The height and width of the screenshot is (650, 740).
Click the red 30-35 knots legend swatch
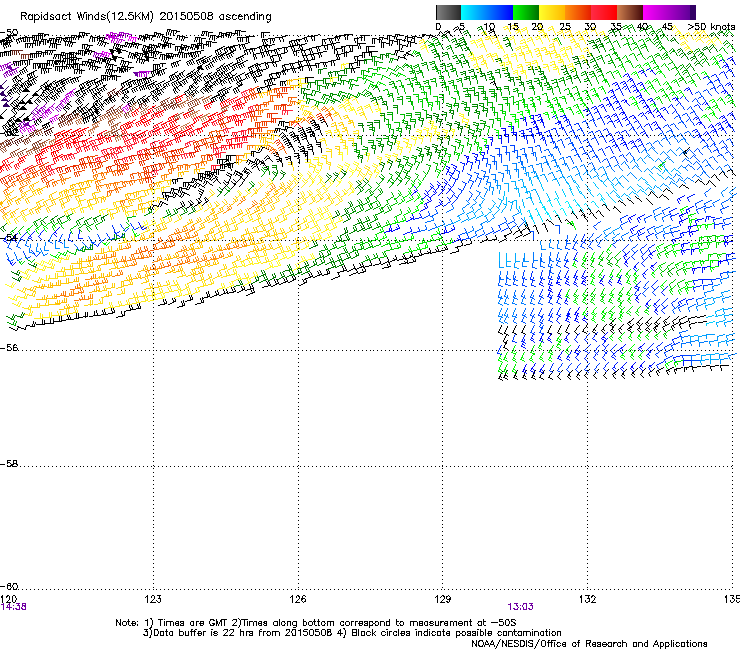click(604, 12)
